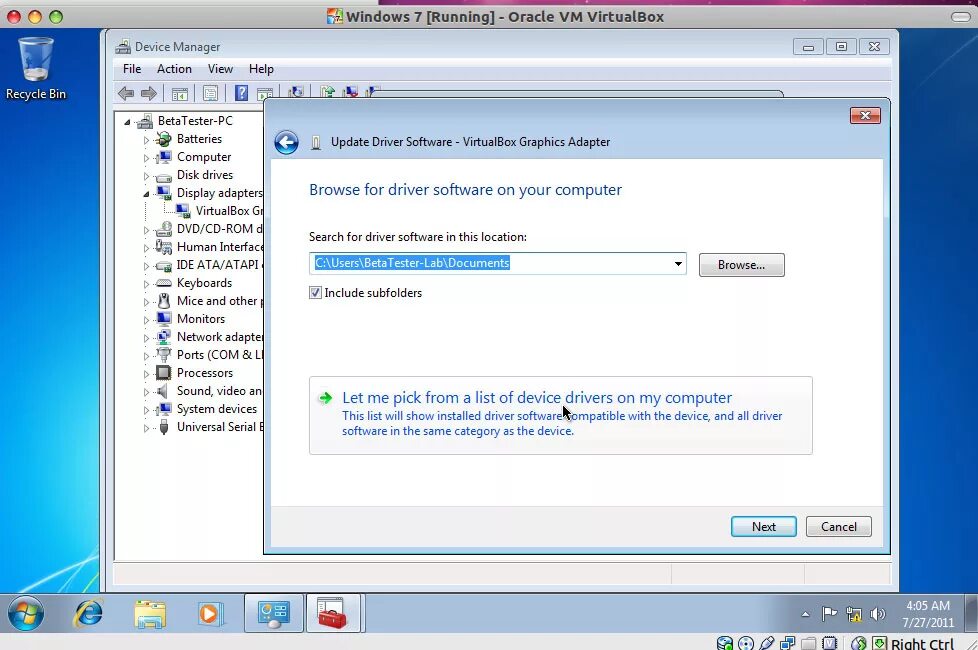The width and height of the screenshot is (978, 650).
Task: Click VirtualBox optical disc indicator
Action: pyautogui.click(x=745, y=643)
